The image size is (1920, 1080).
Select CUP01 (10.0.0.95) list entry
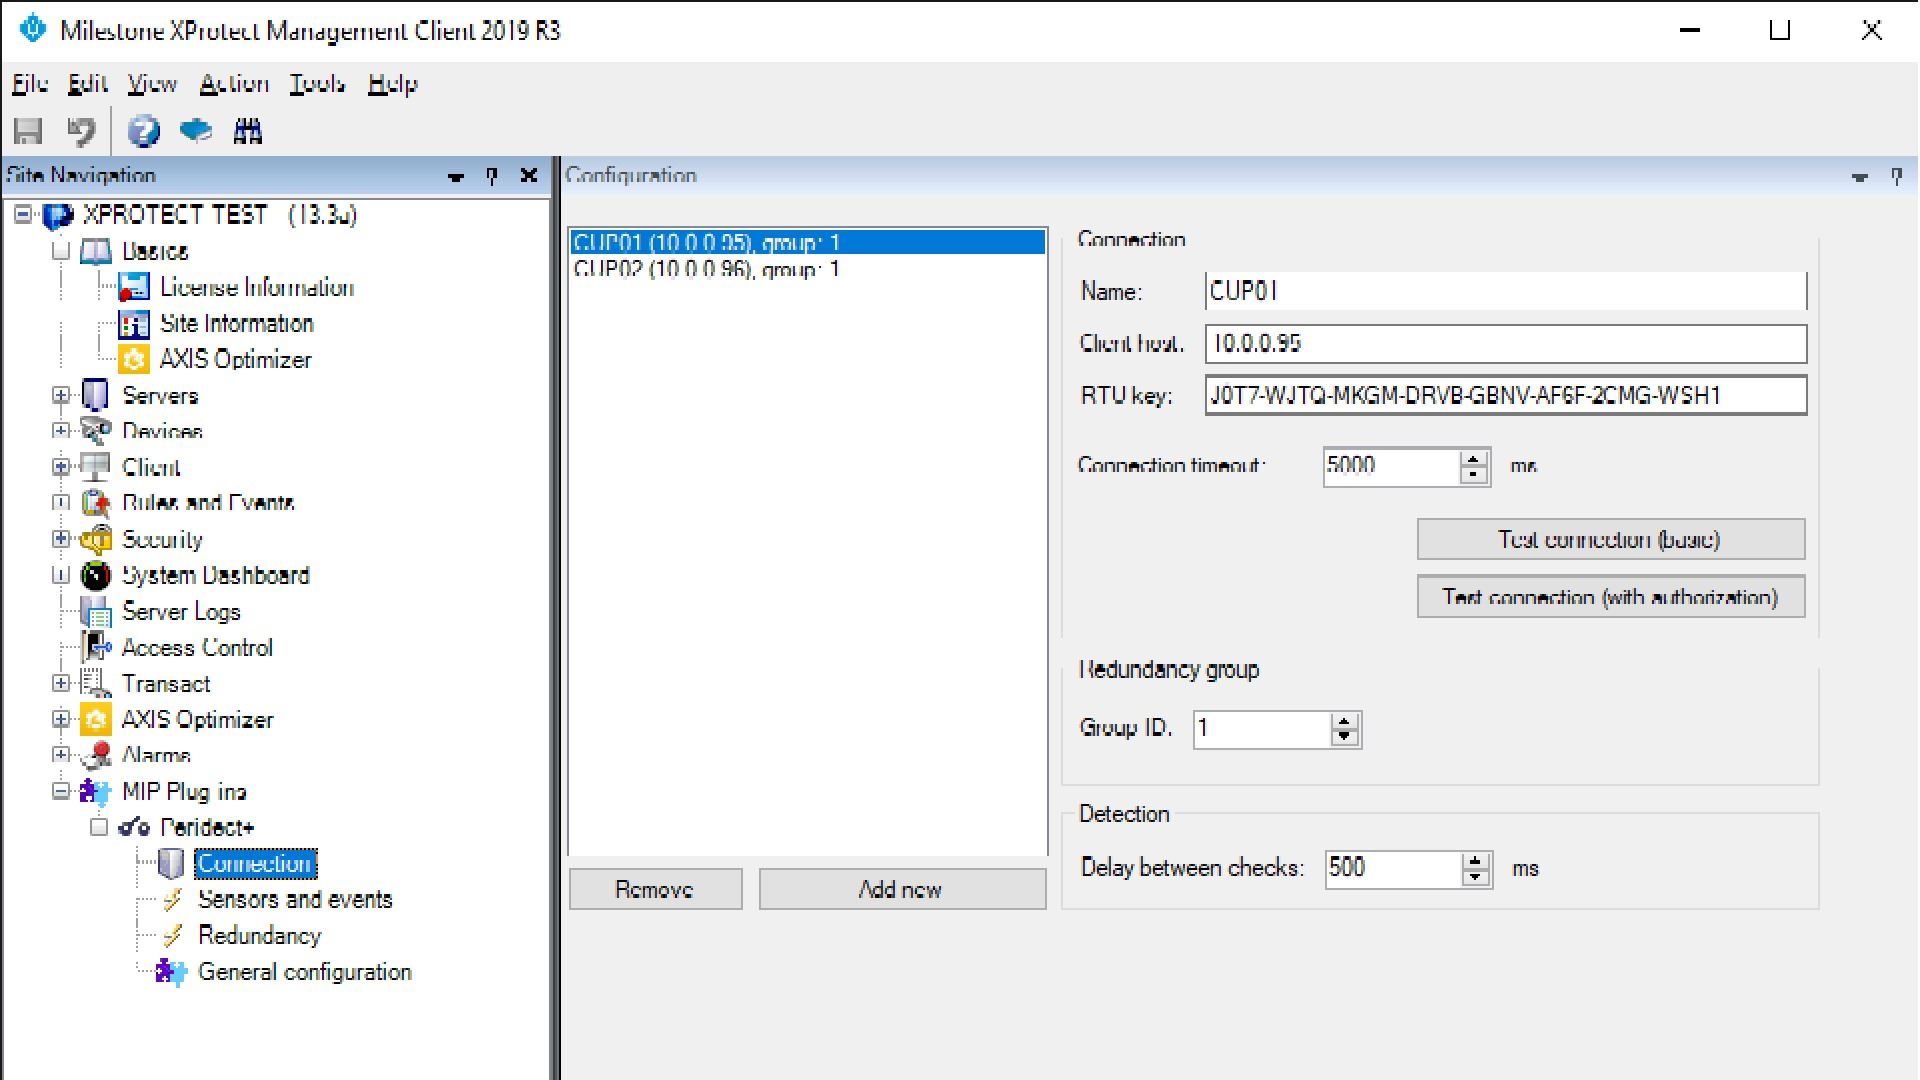pyautogui.click(x=808, y=242)
